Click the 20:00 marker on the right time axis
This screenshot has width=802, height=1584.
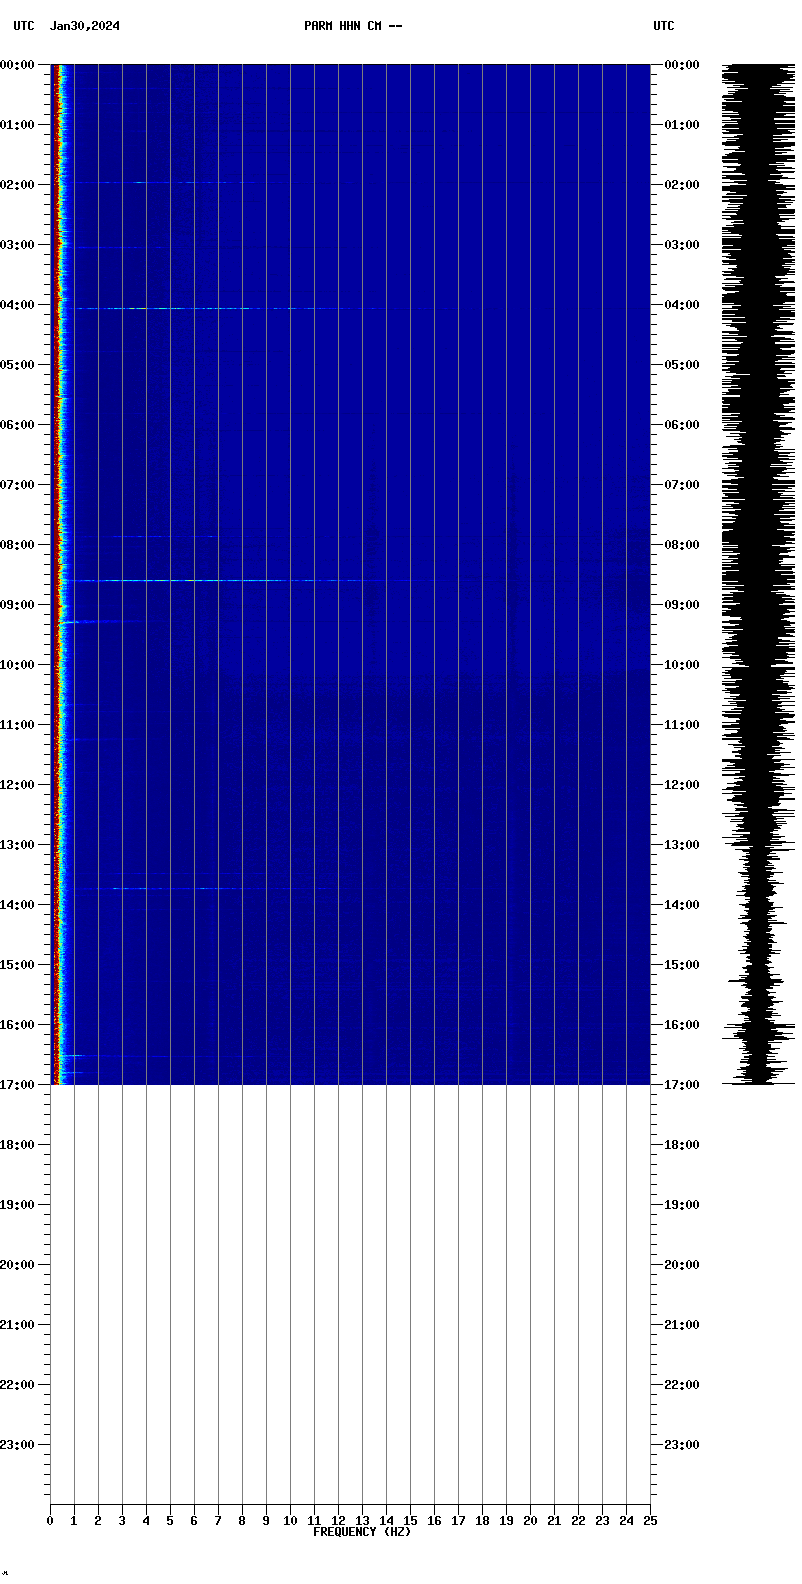pos(680,1265)
